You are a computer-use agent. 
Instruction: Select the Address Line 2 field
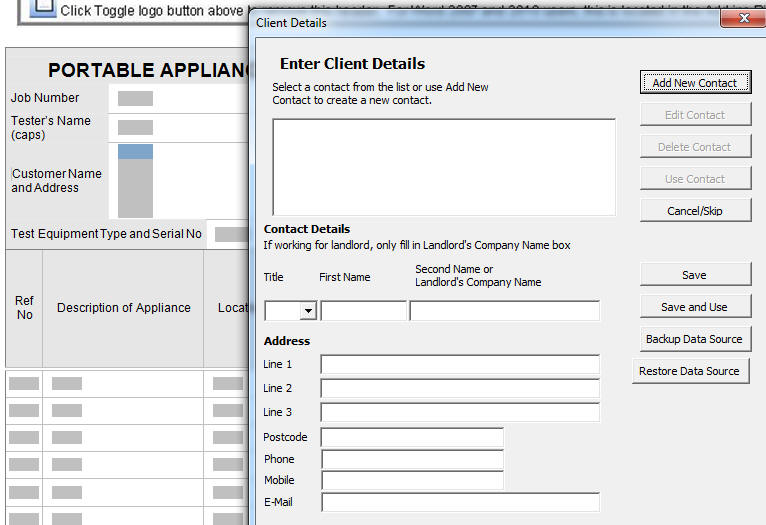460,388
